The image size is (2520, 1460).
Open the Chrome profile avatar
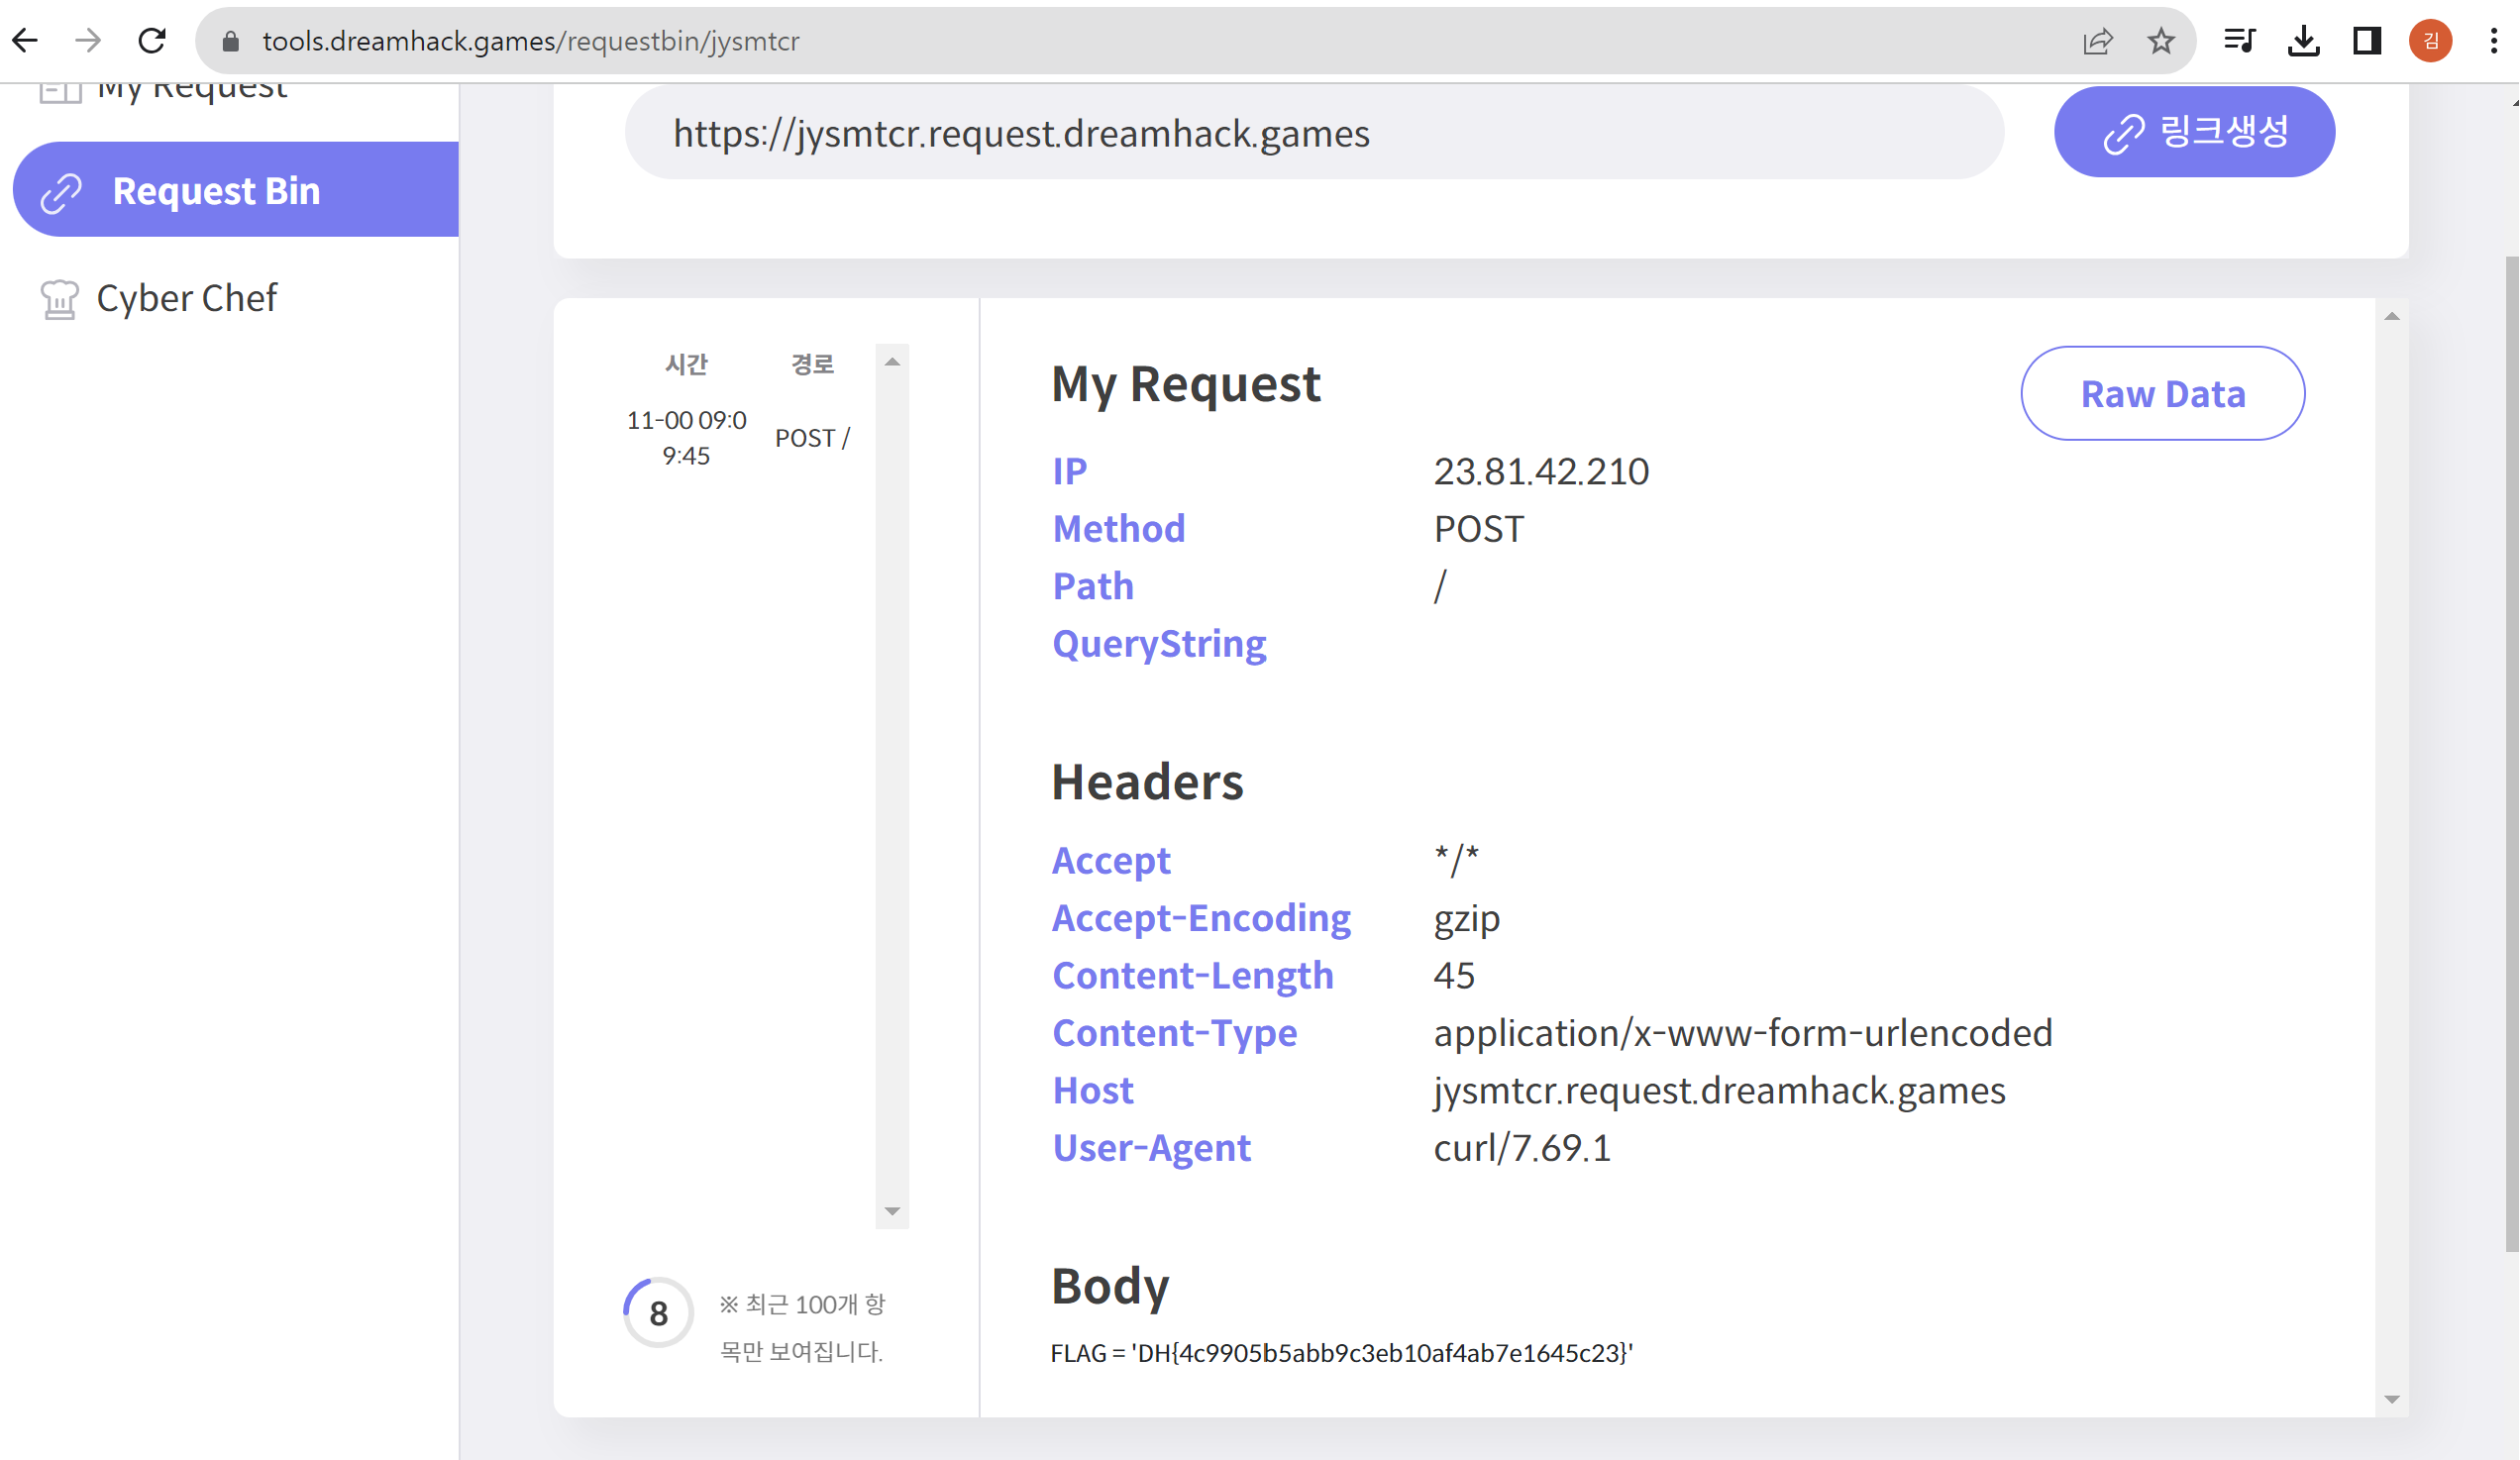(x=2430, y=41)
